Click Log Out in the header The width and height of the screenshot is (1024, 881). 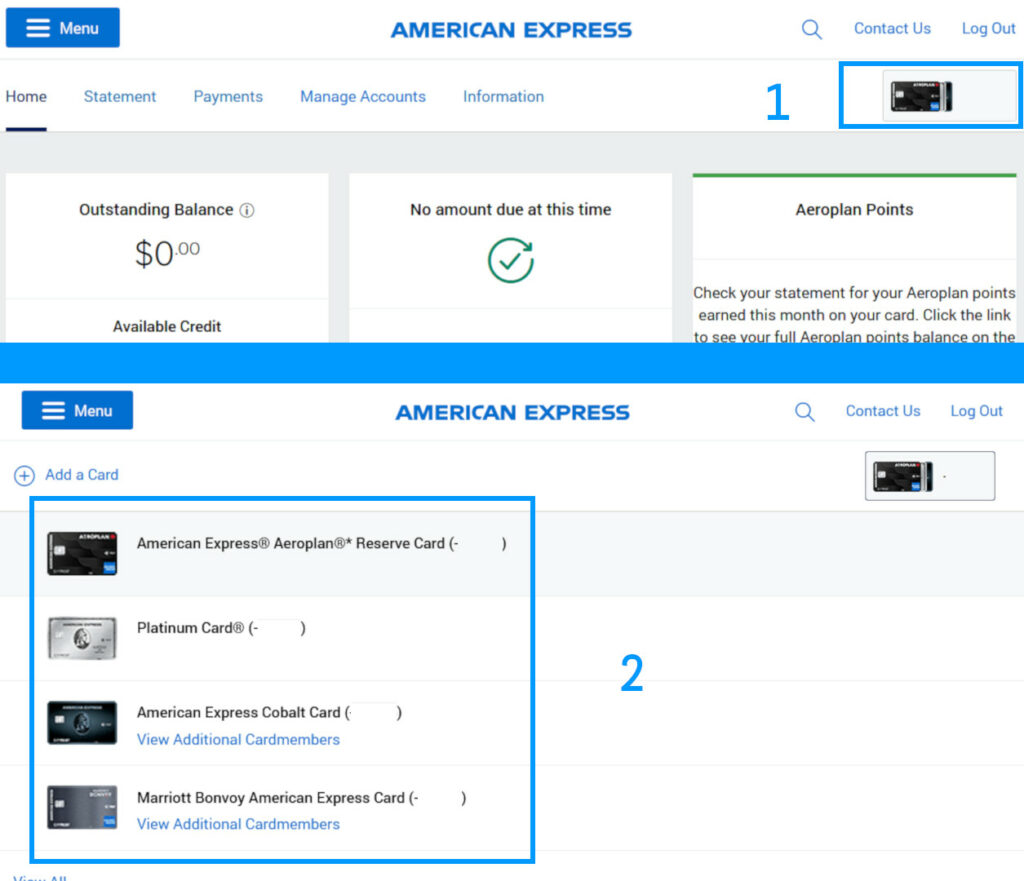point(988,29)
